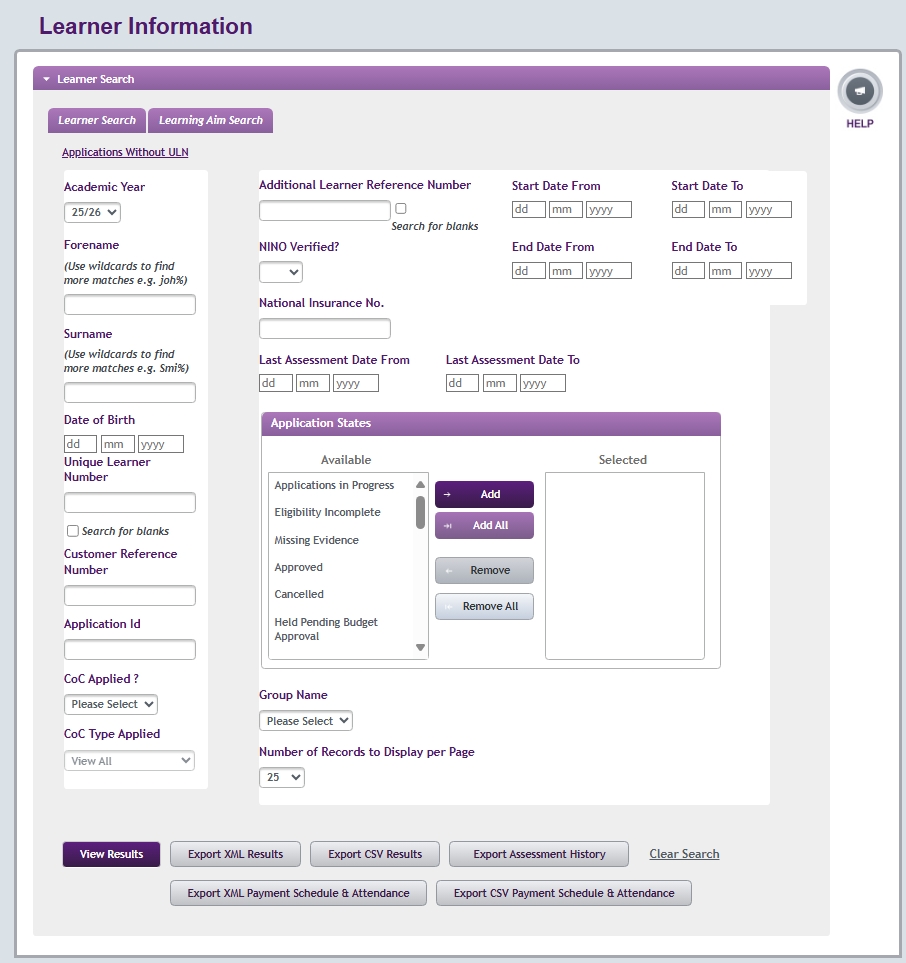Click the View Results button
906x963 pixels.
tap(110, 854)
